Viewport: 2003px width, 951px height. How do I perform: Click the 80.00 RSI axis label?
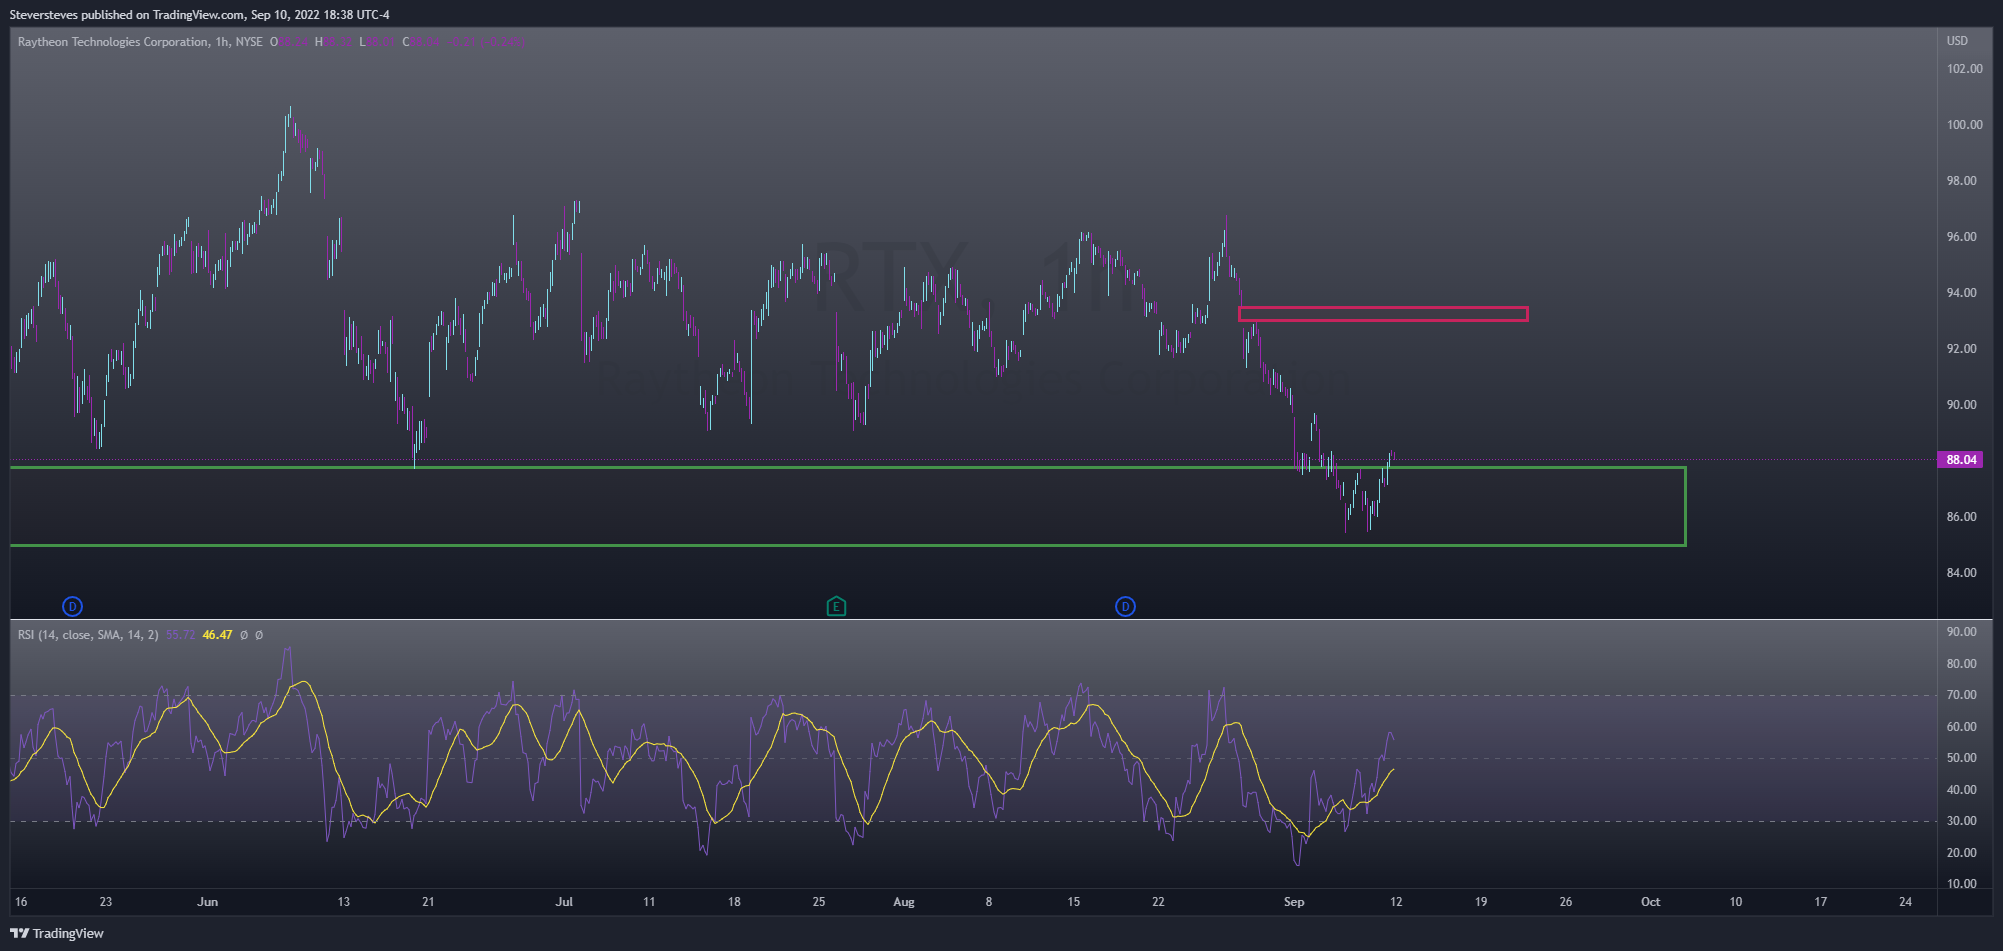pyautogui.click(x=1961, y=664)
